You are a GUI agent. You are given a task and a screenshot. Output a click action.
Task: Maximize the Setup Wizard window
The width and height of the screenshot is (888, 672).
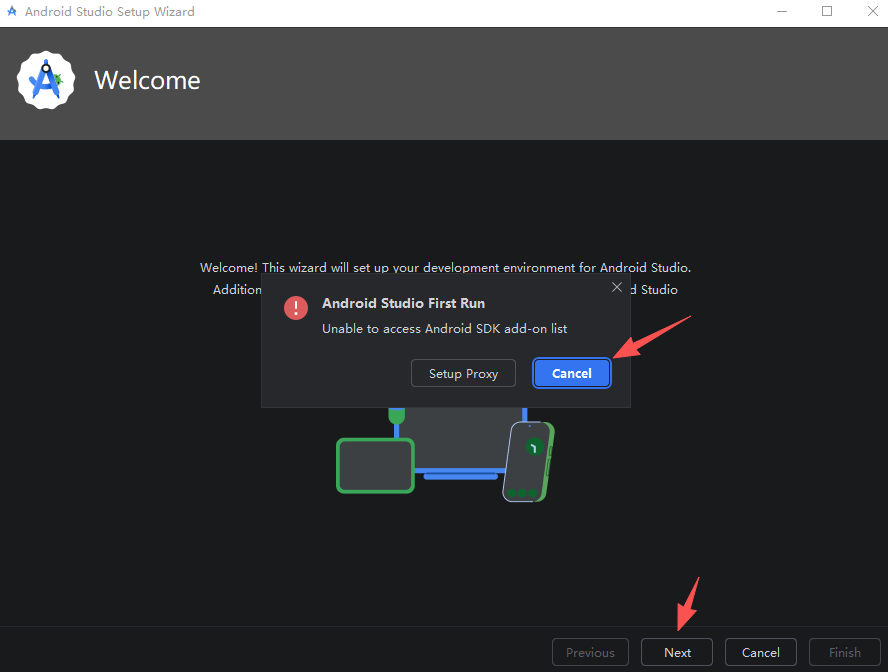827,11
